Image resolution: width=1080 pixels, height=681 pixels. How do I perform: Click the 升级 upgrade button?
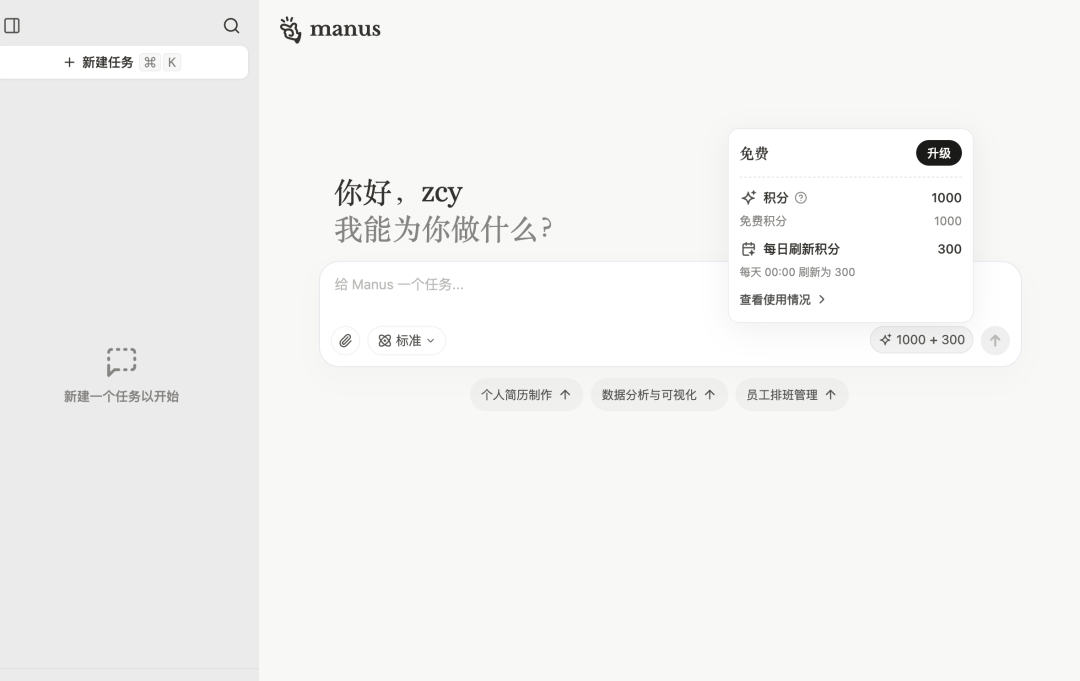coord(938,153)
